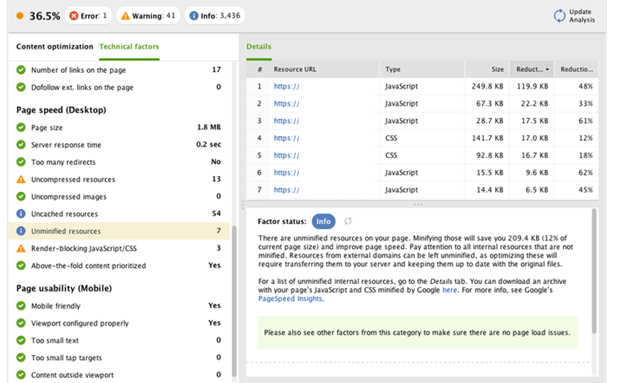Click green check icon for Mobile friendly
Viewport: 618px width, 383px height.
coord(21,306)
